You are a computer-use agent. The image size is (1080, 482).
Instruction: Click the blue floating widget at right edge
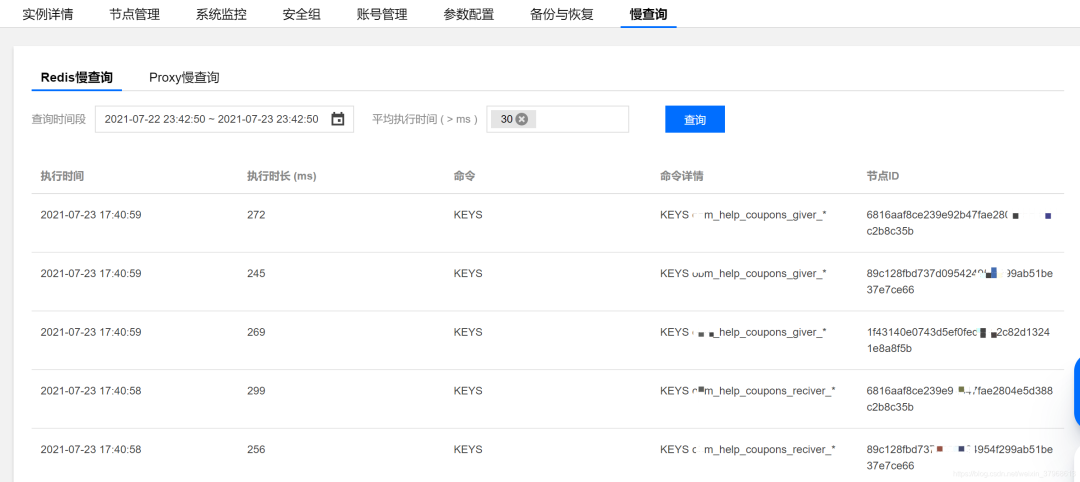pos(1076,391)
